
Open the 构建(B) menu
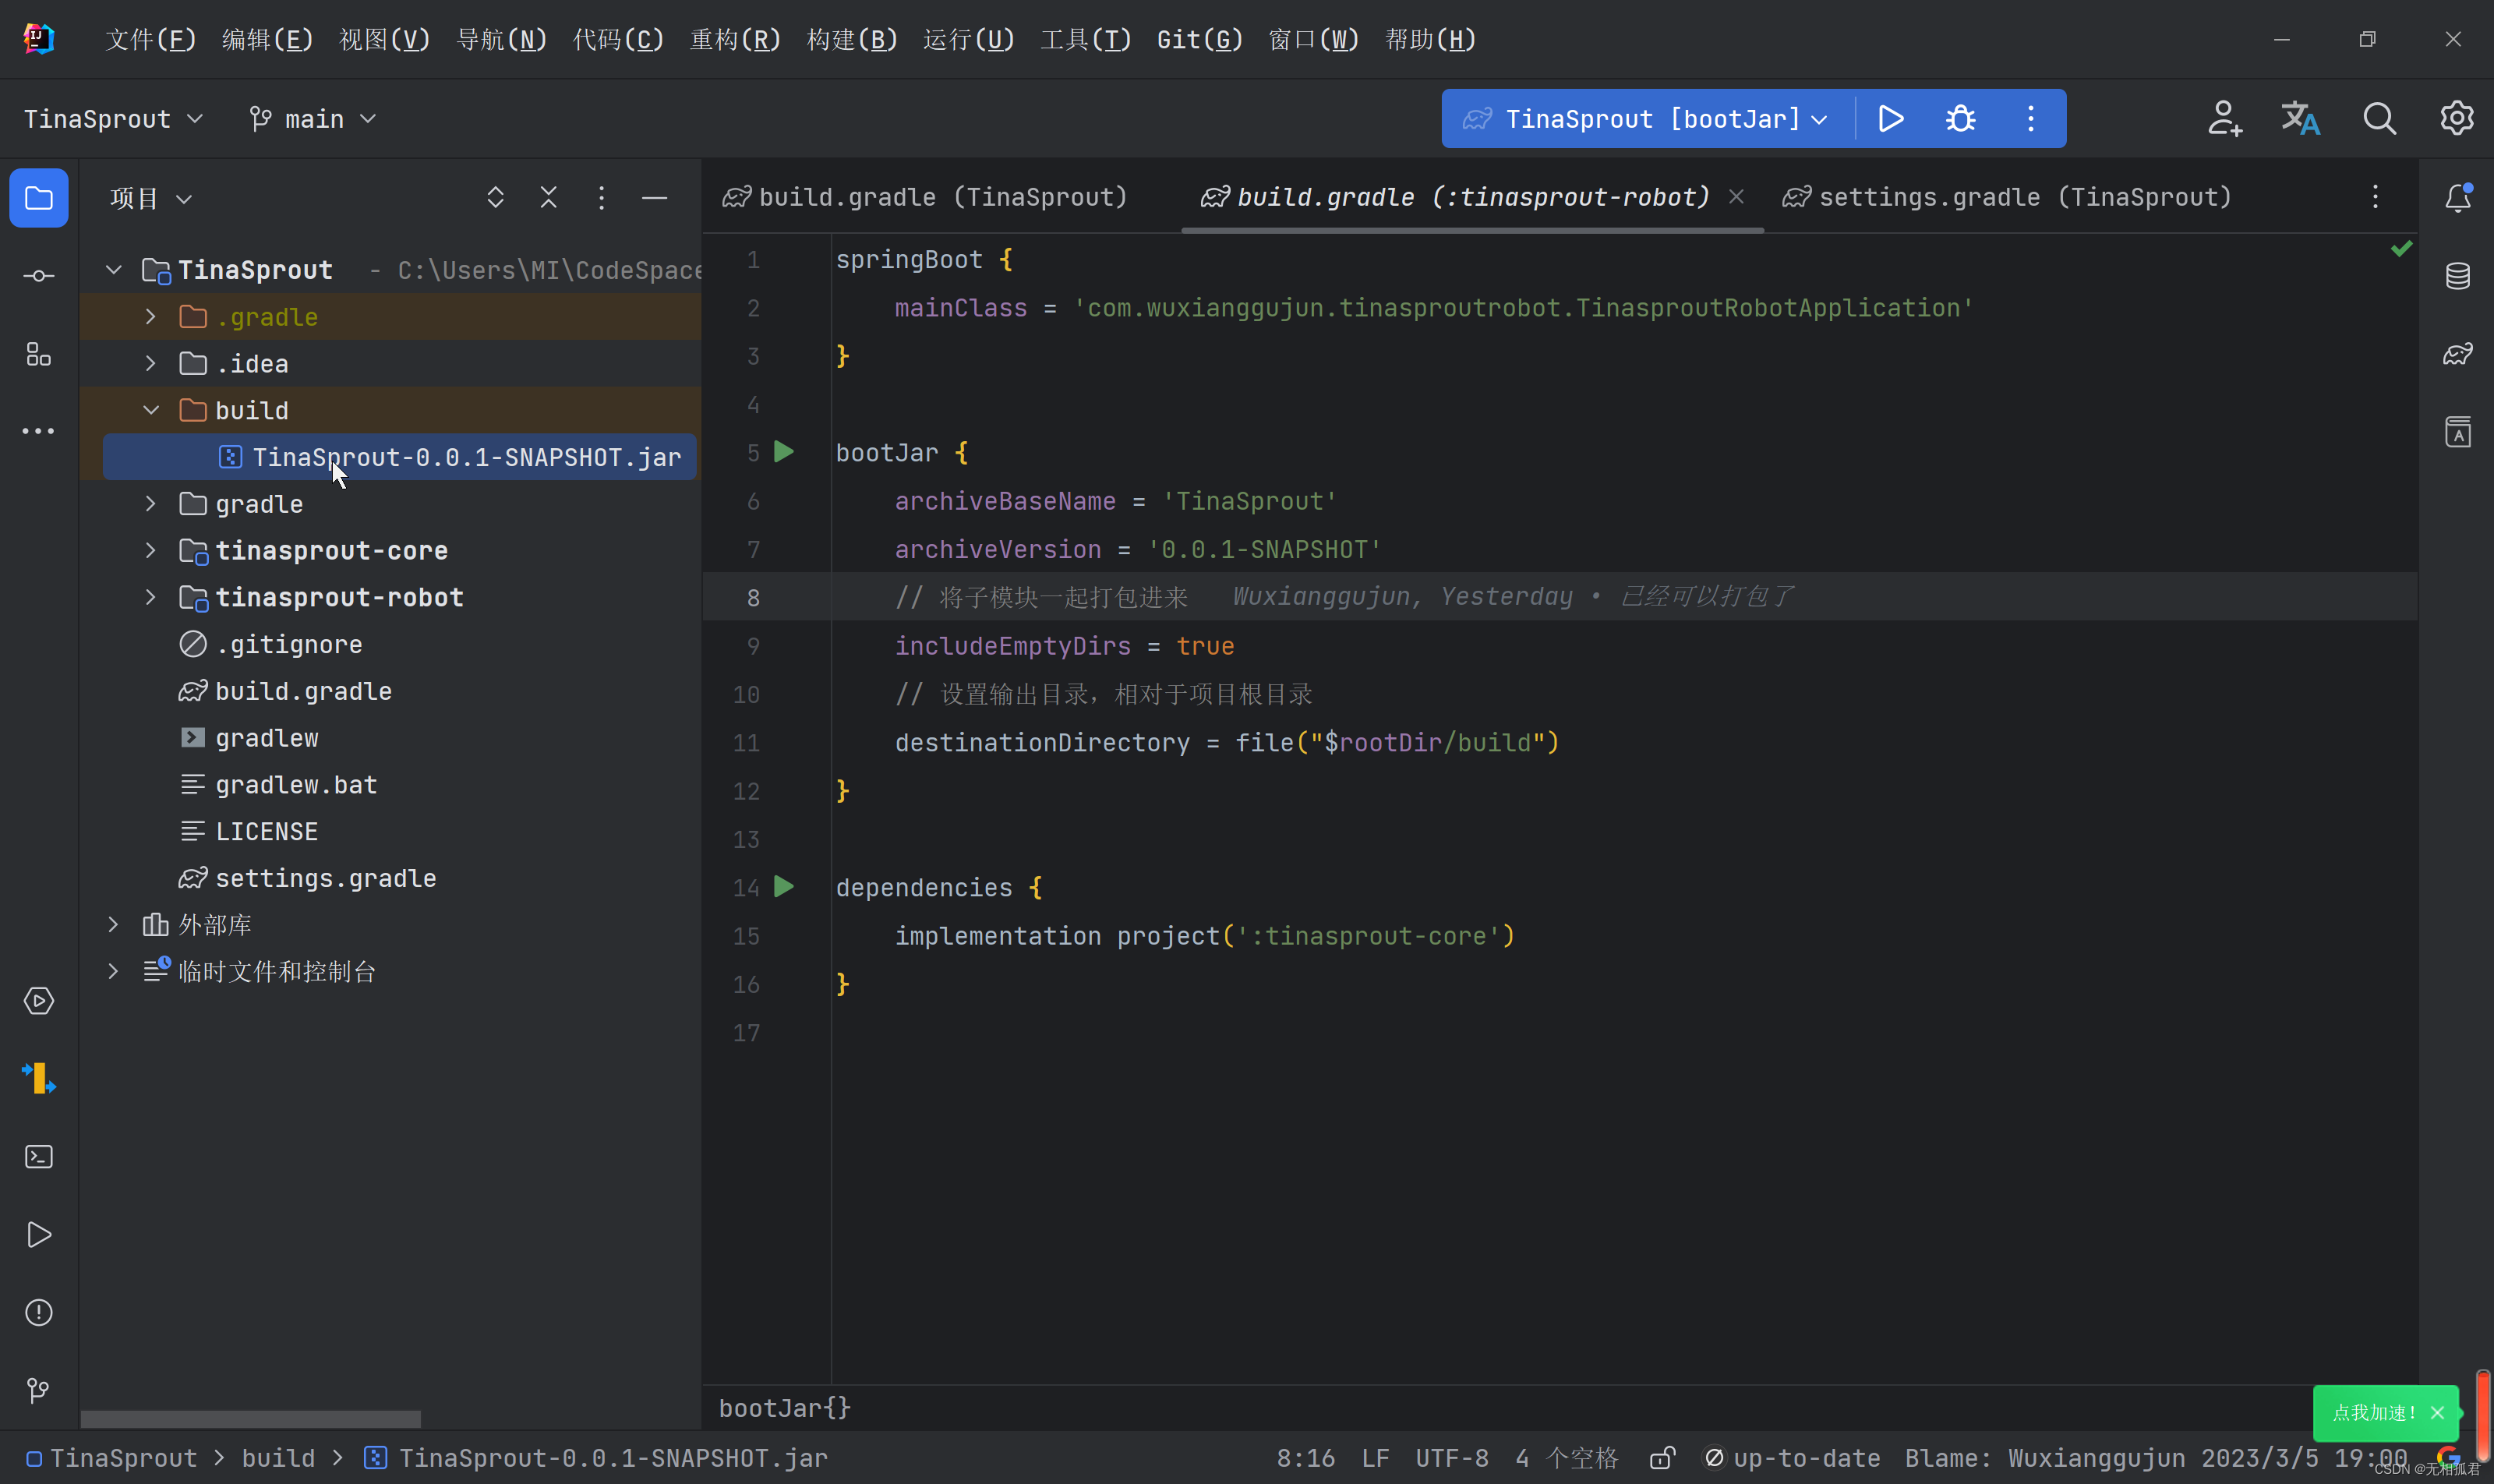(851, 39)
